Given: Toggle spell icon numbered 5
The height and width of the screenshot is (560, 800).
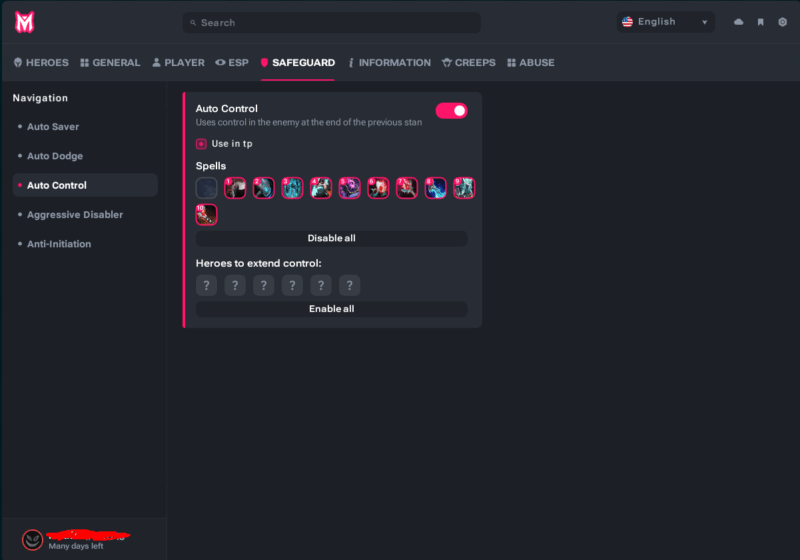Looking at the screenshot, I should (349, 188).
